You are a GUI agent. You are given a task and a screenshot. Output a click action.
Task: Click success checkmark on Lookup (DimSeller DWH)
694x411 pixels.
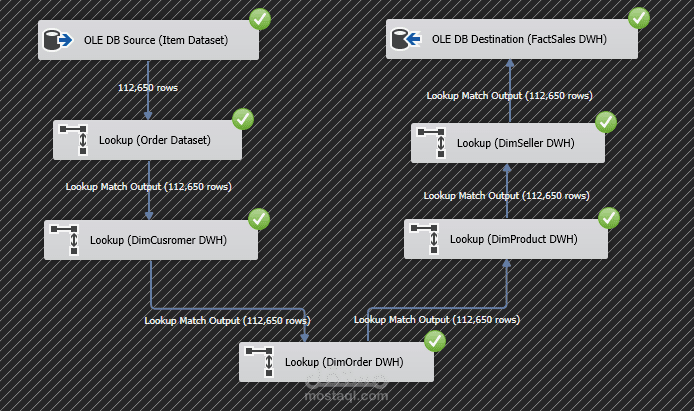[606, 122]
